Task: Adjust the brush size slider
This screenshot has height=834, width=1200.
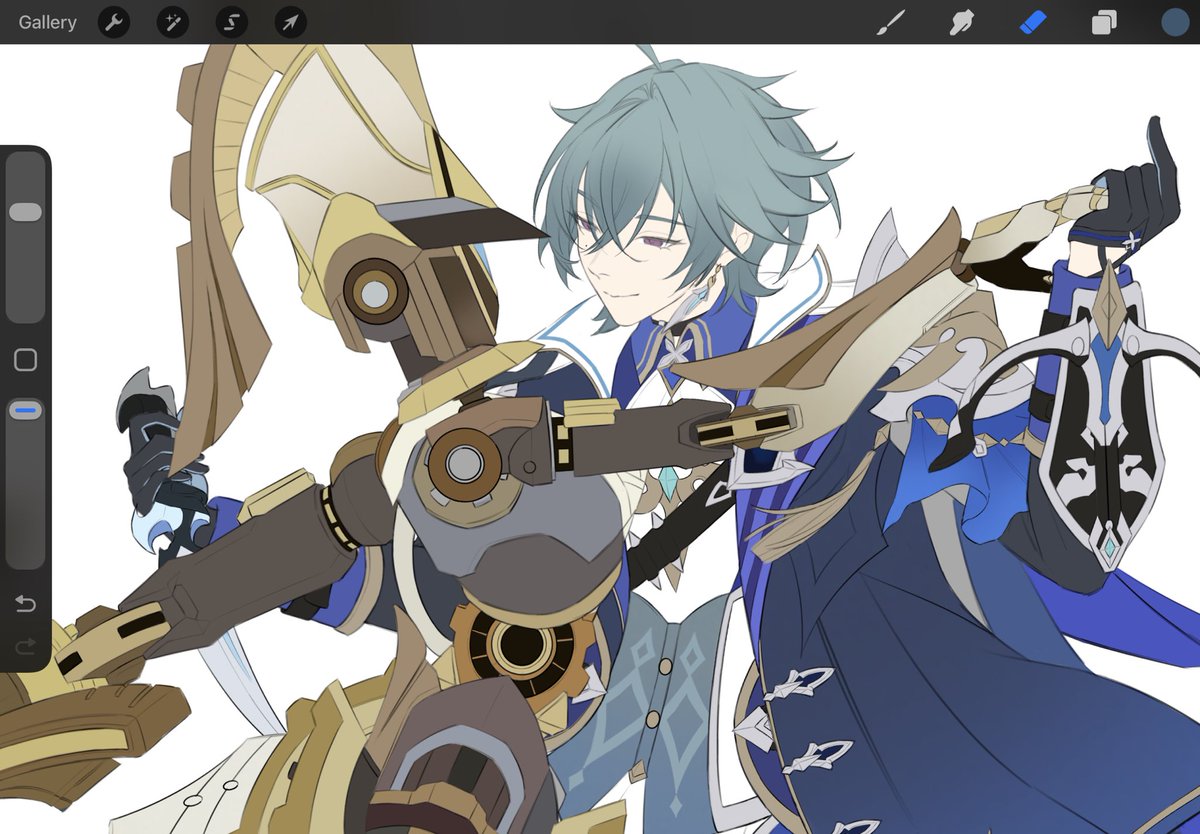Action: (25, 237)
